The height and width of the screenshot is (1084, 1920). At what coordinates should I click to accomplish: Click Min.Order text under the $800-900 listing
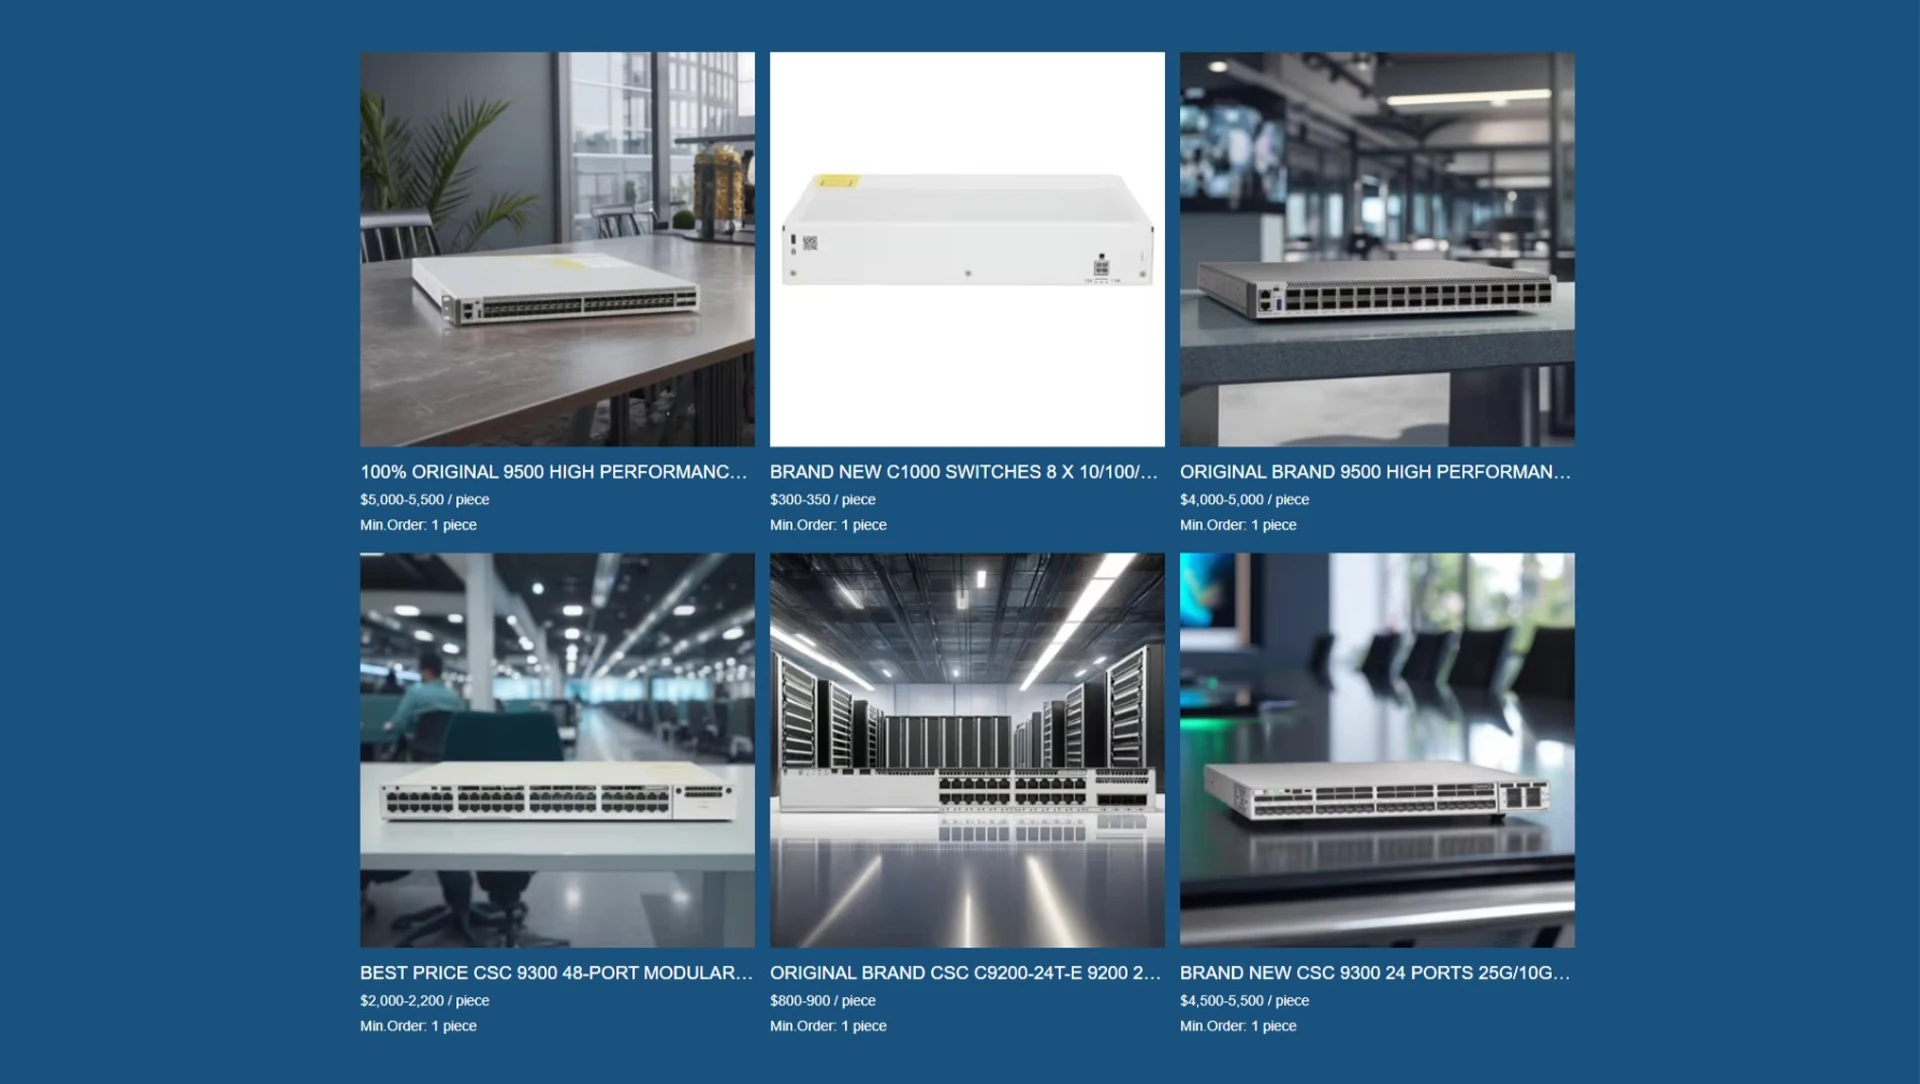click(828, 1026)
